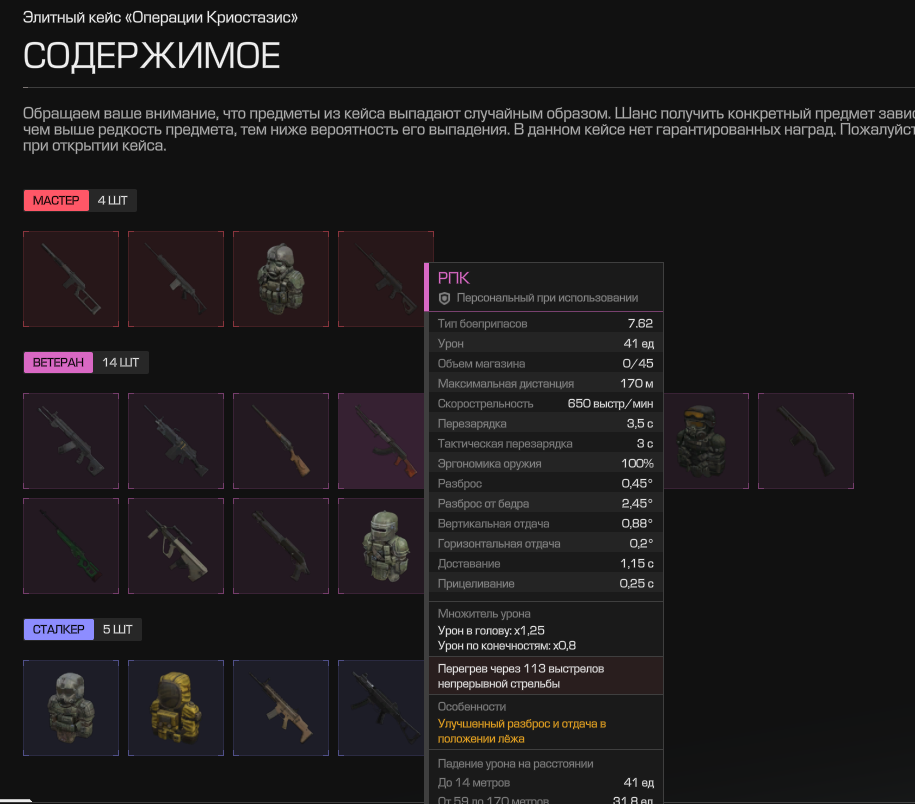Image resolution: width=915 pixels, height=804 pixels.
Task: Click the 'Особенности' section label
Action: [x=472, y=707]
